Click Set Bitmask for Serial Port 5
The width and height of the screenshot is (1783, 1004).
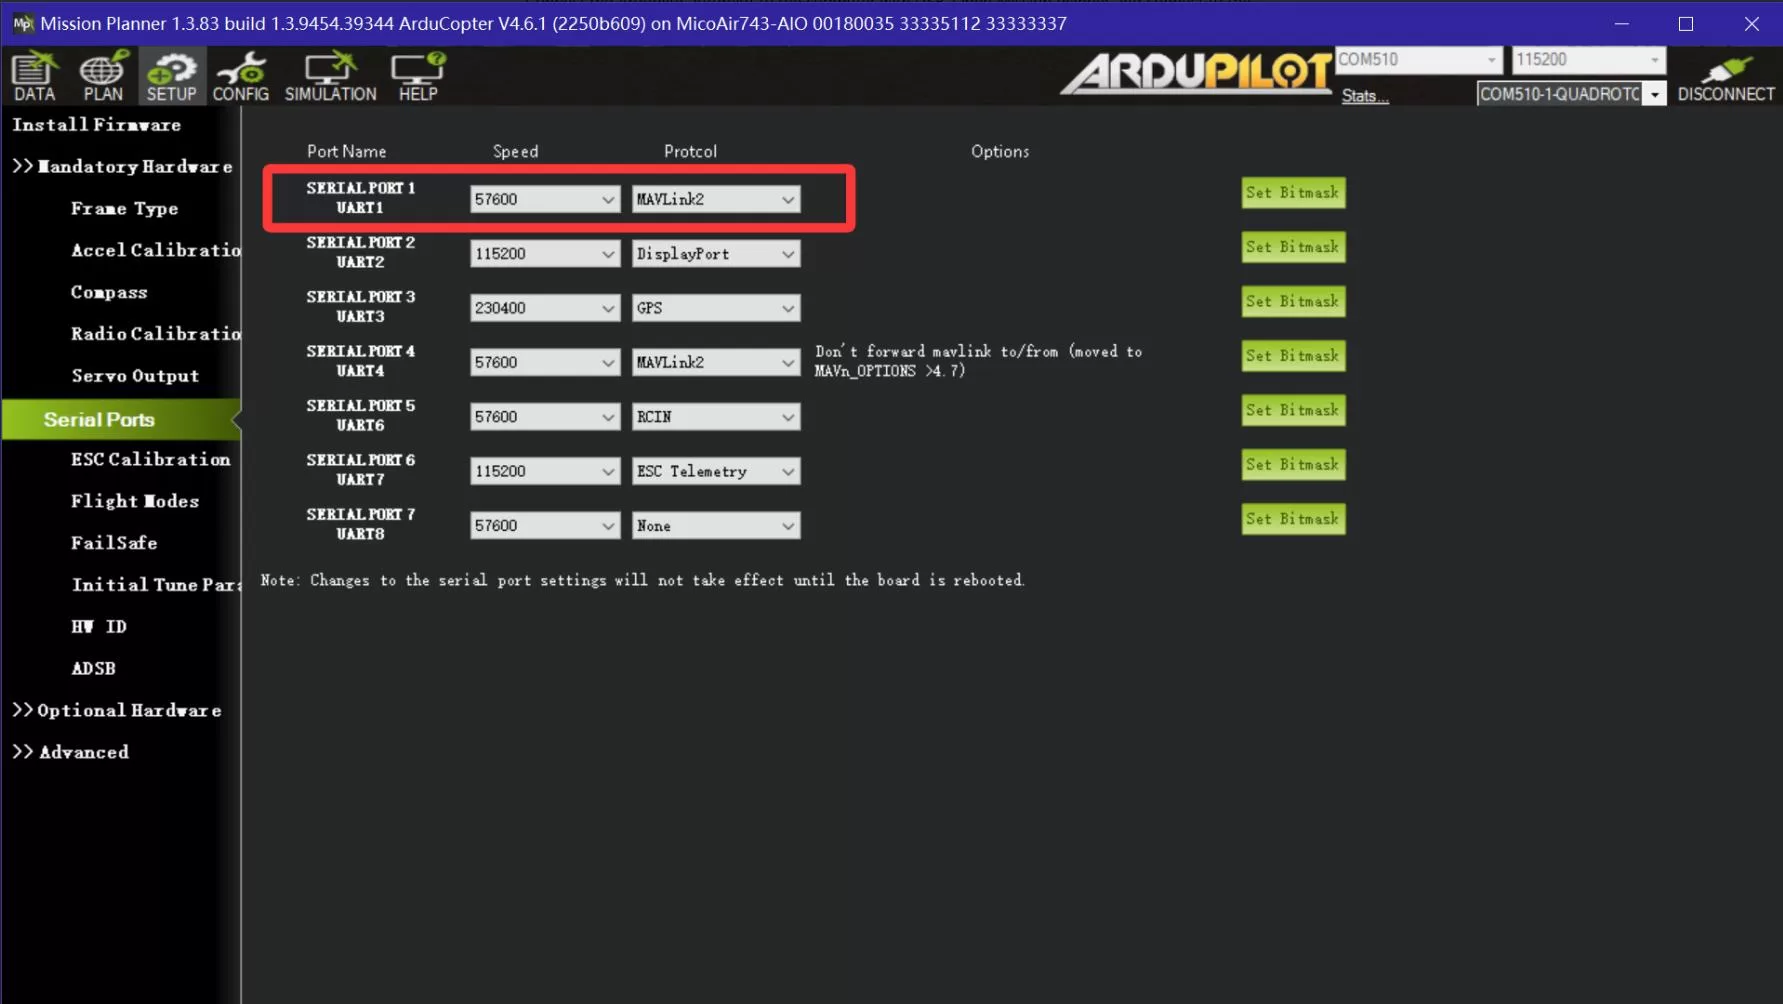pyautogui.click(x=1293, y=410)
